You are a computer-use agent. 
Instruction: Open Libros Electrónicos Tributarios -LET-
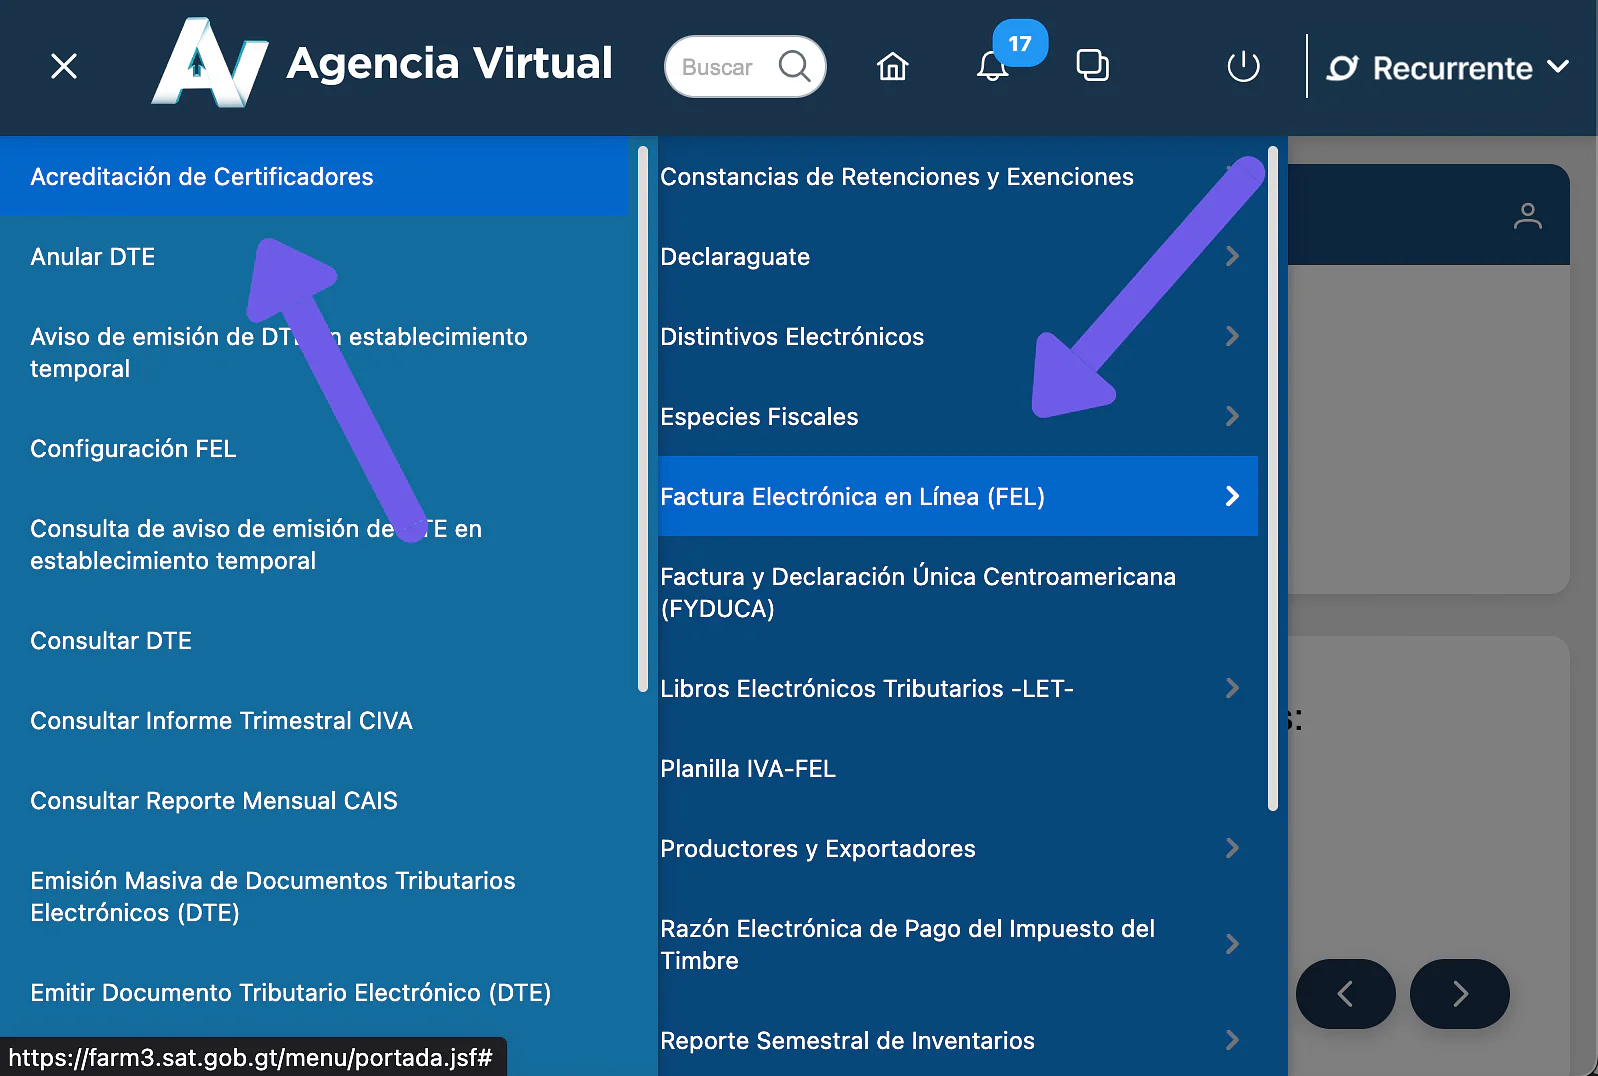coord(958,688)
